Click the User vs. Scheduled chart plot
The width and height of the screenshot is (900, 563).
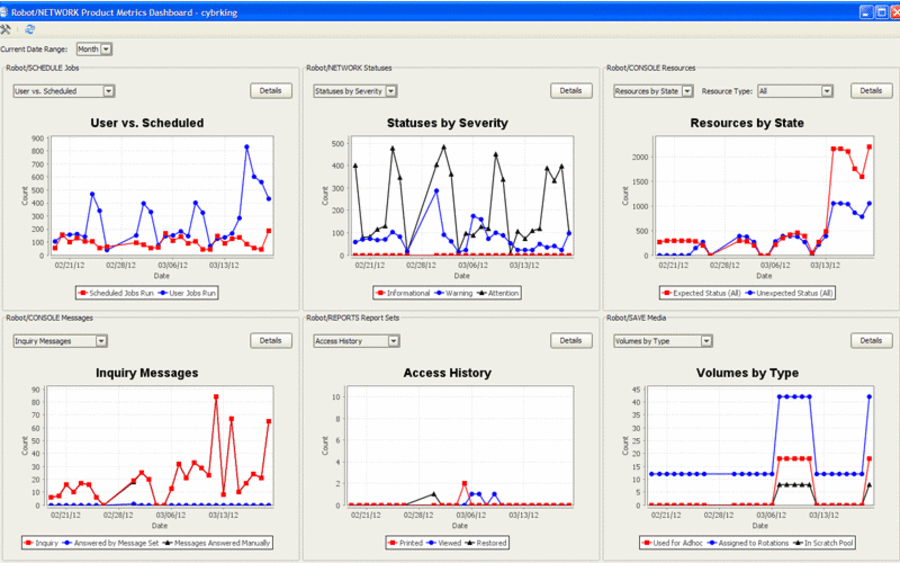click(x=162, y=196)
